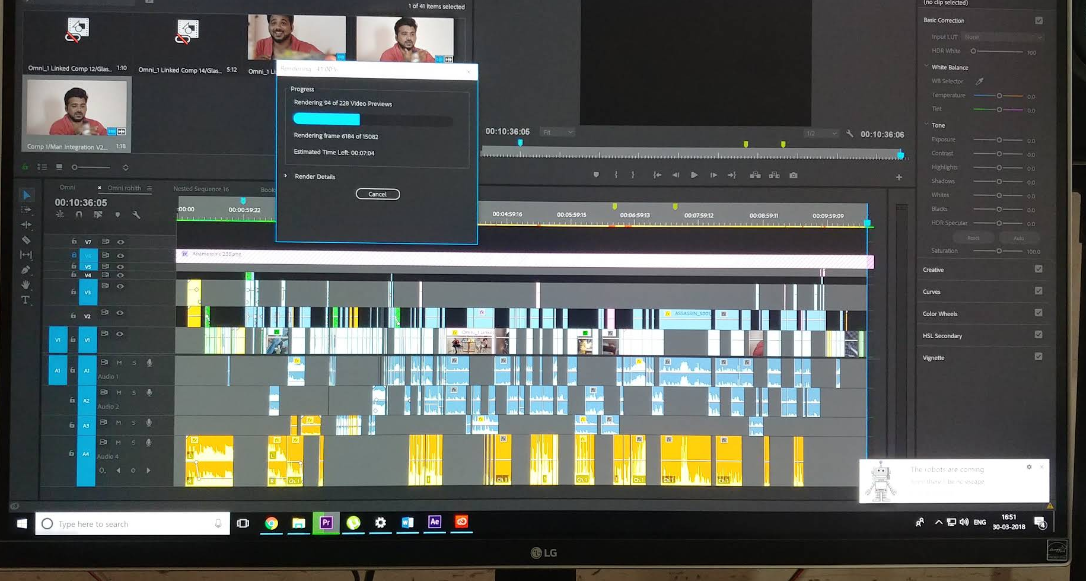1086x581 pixels.
Task: Select the Selection arrow tool
Action: 26,195
